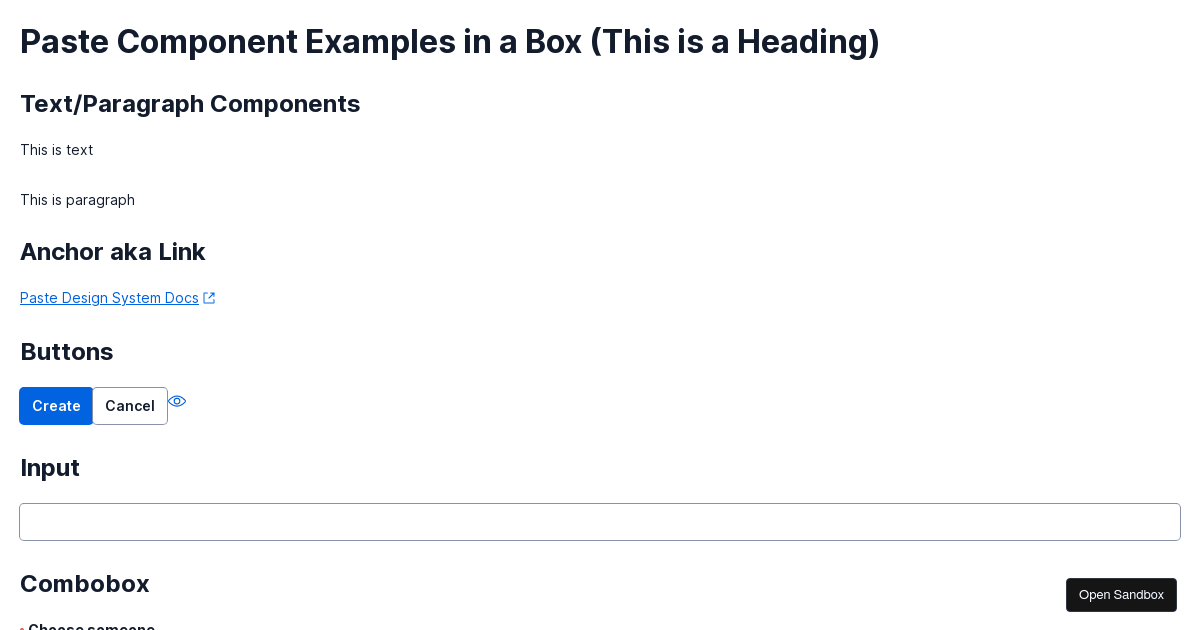This screenshot has width=1200, height=630.
Task: Click external-link icon after Paste Design System Docs
Action: point(209,298)
